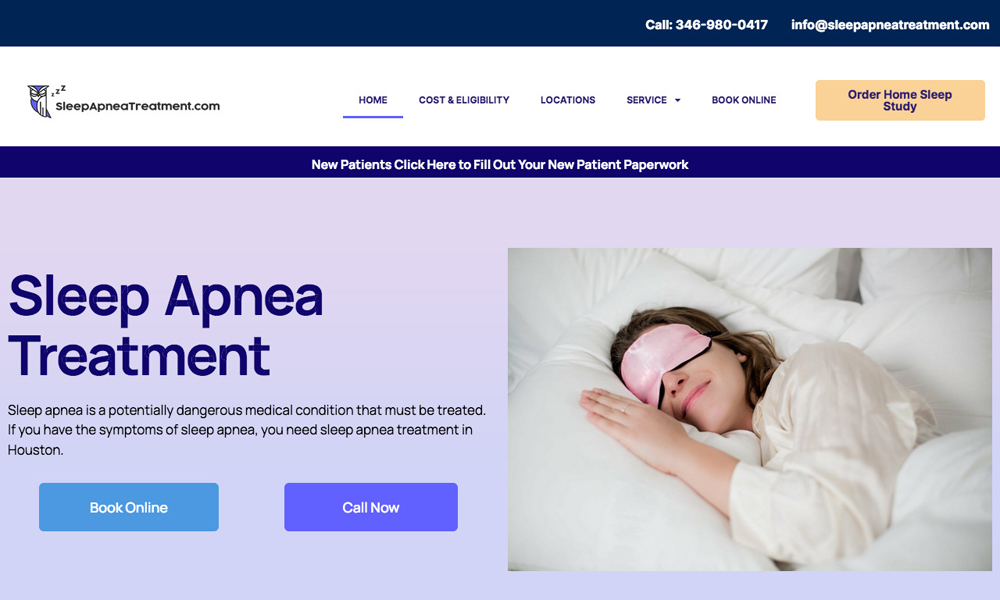Open the New Patient Paperwork banner link
This screenshot has width=1000, height=600.
pyautogui.click(x=500, y=165)
